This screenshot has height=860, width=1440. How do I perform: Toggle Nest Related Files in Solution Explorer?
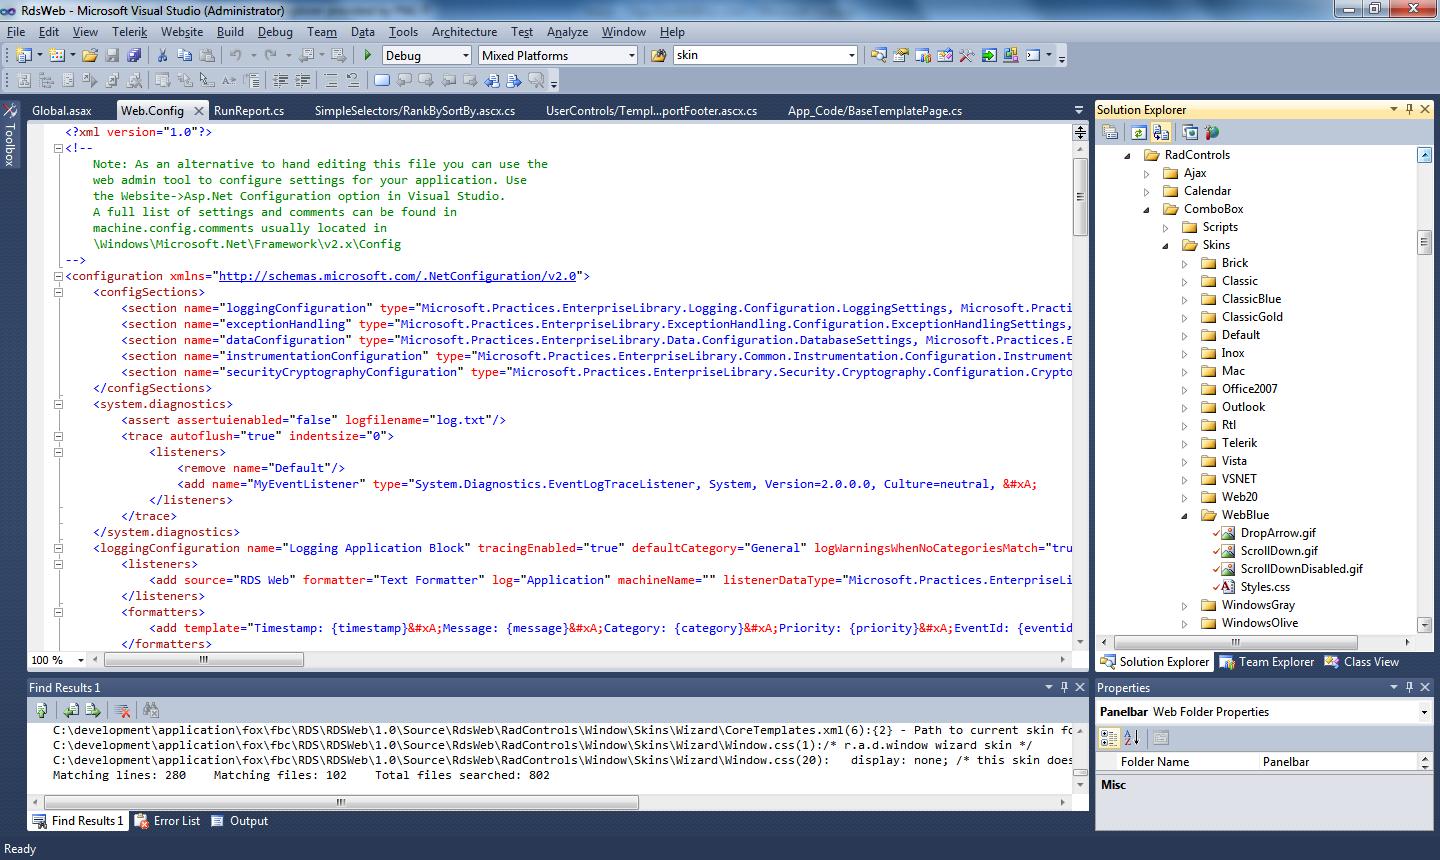pyautogui.click(x=1161, y=132)
